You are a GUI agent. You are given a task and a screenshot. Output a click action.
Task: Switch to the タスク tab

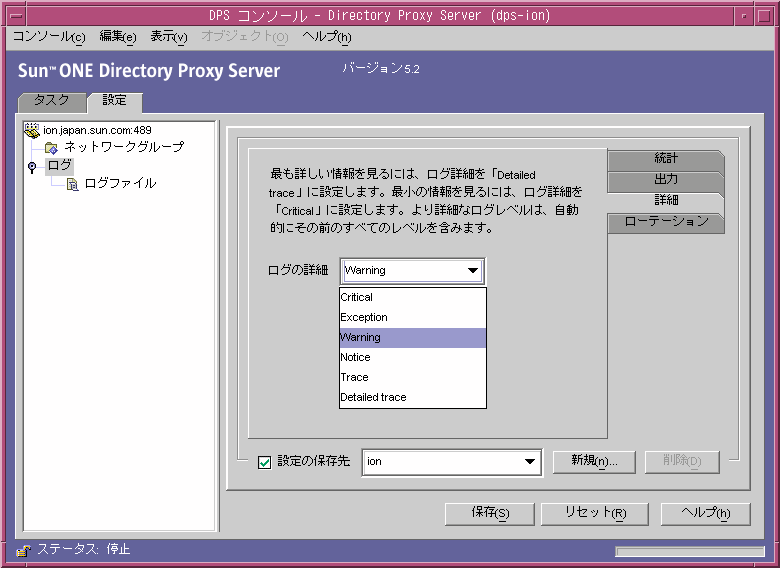pos(52,101)
